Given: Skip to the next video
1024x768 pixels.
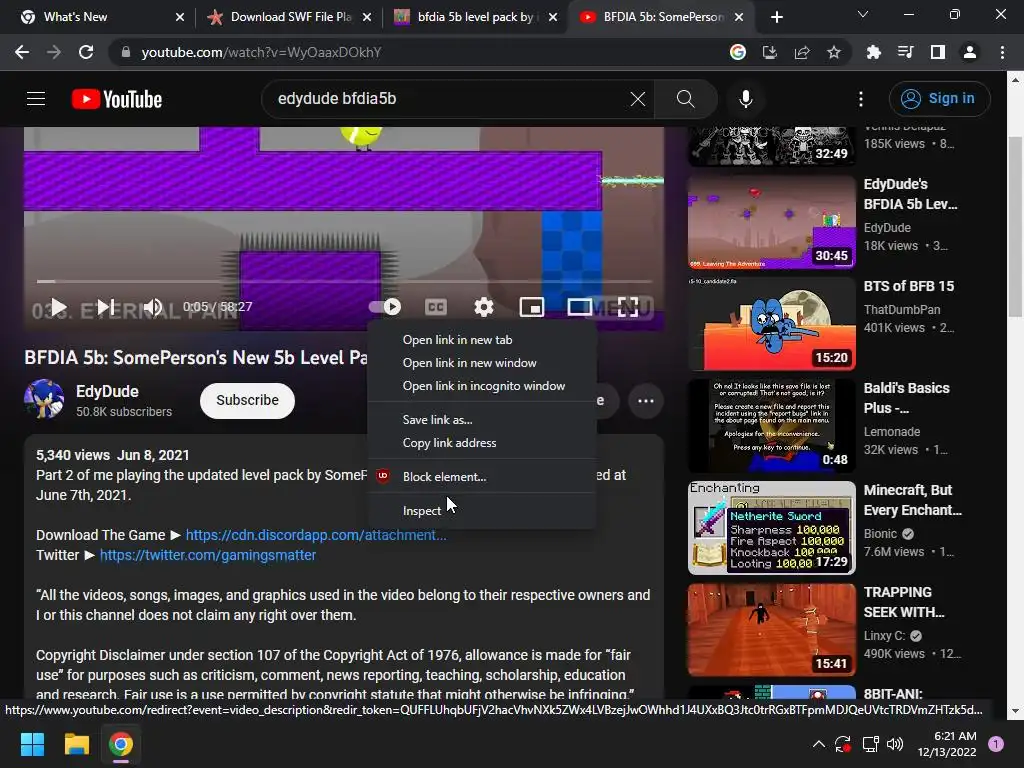Looking at the screenshot, I should 106,307.
